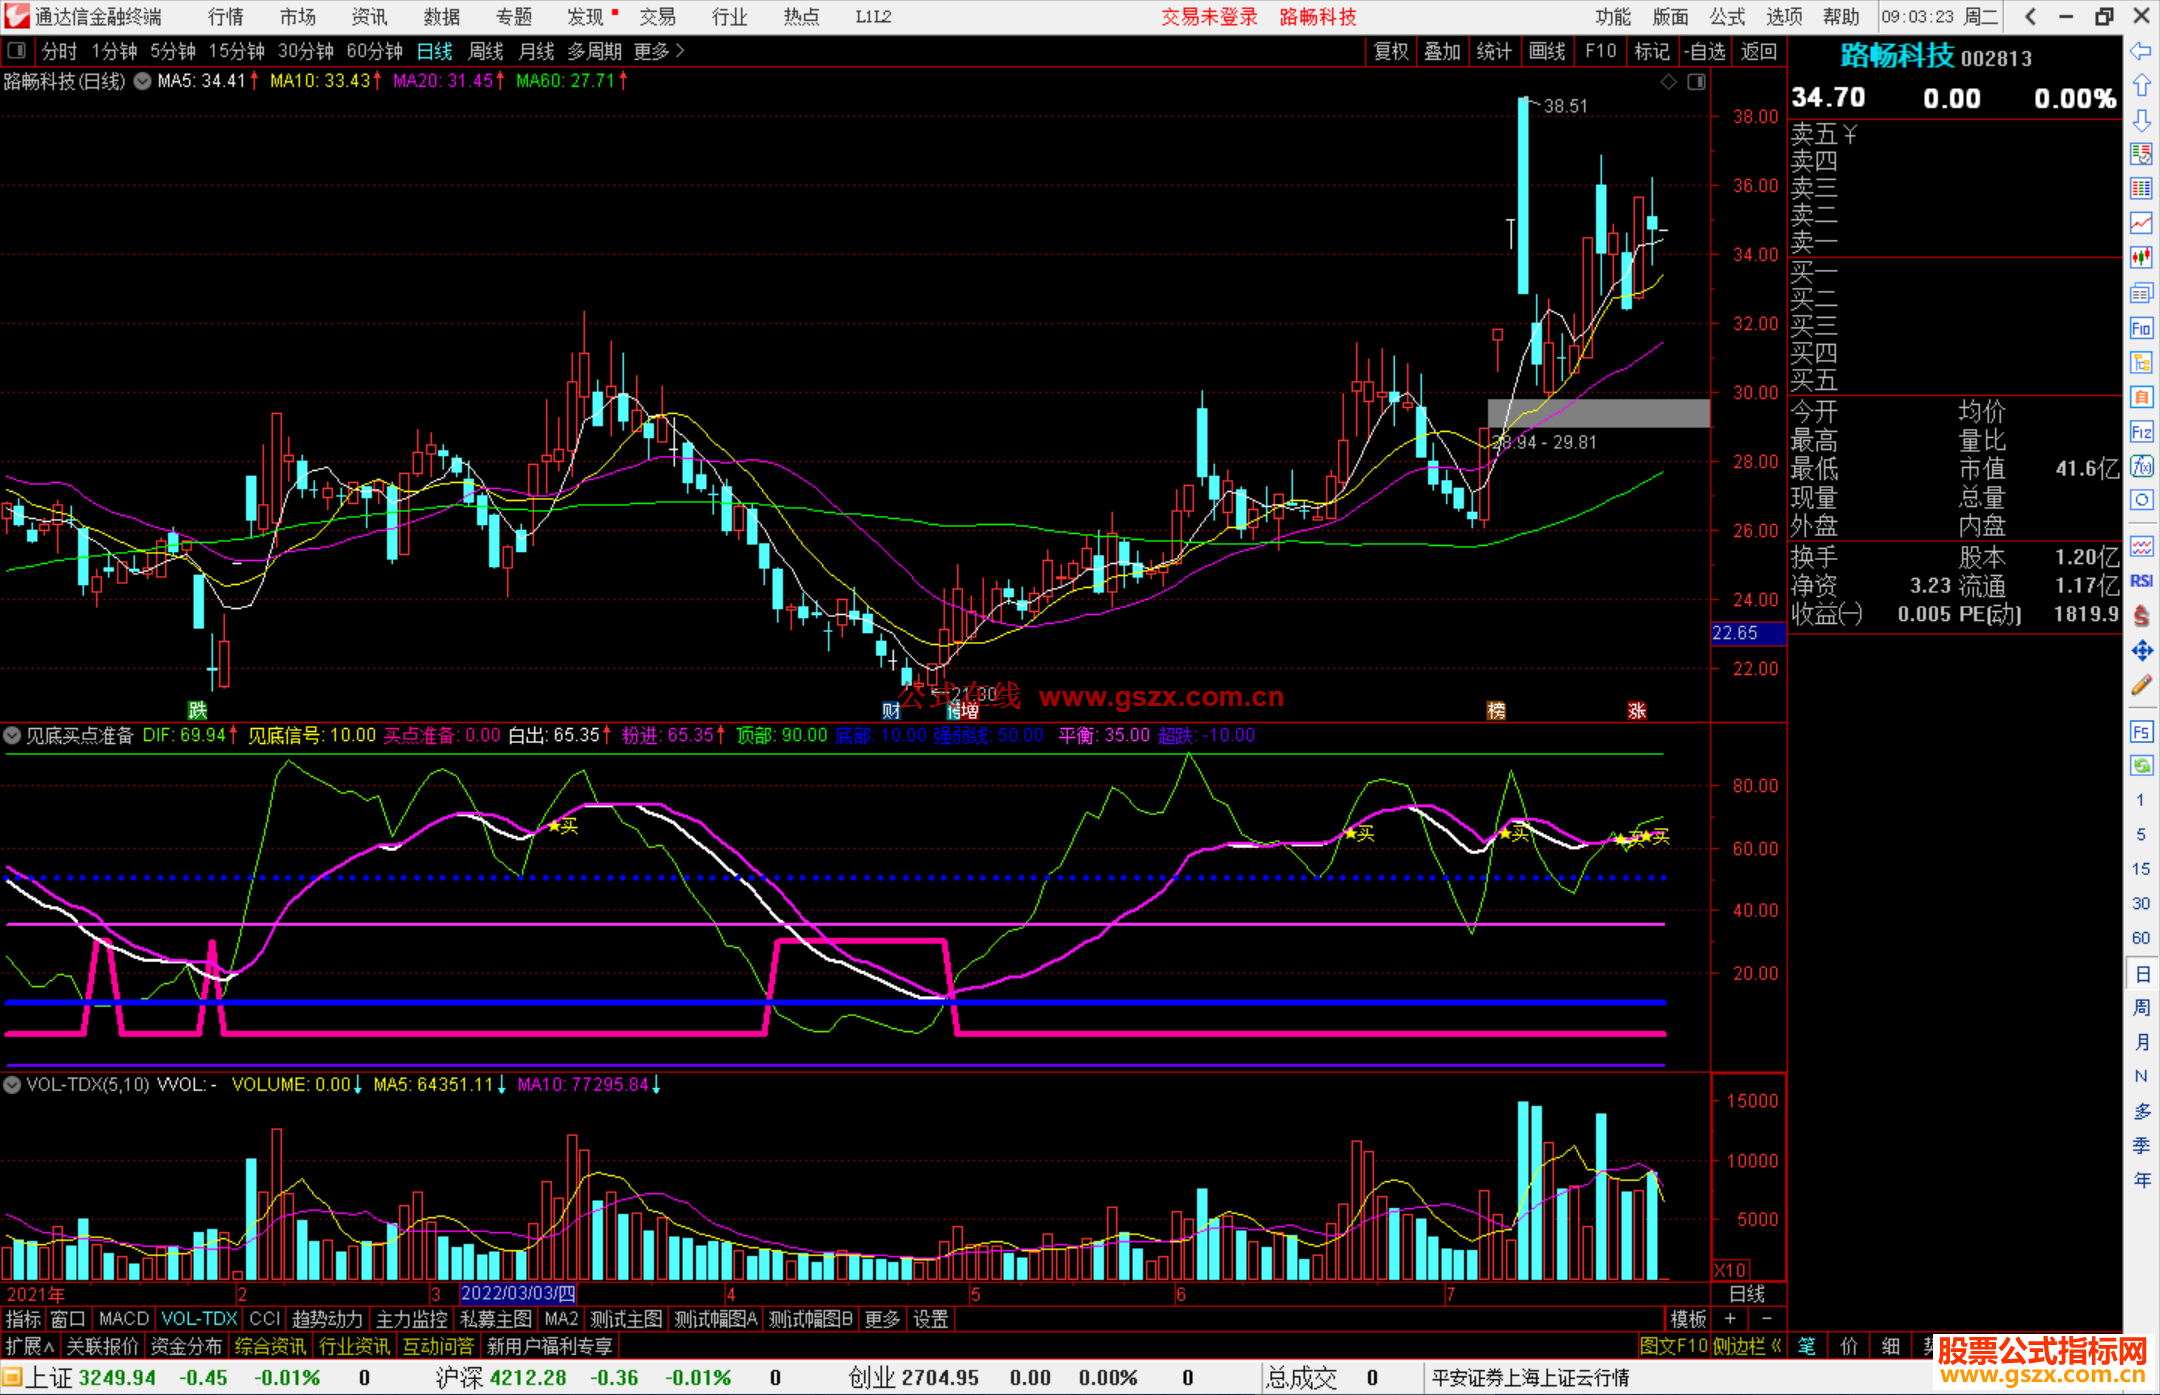
Task: Click the 交易未登录 login link
Action: 1209,16
